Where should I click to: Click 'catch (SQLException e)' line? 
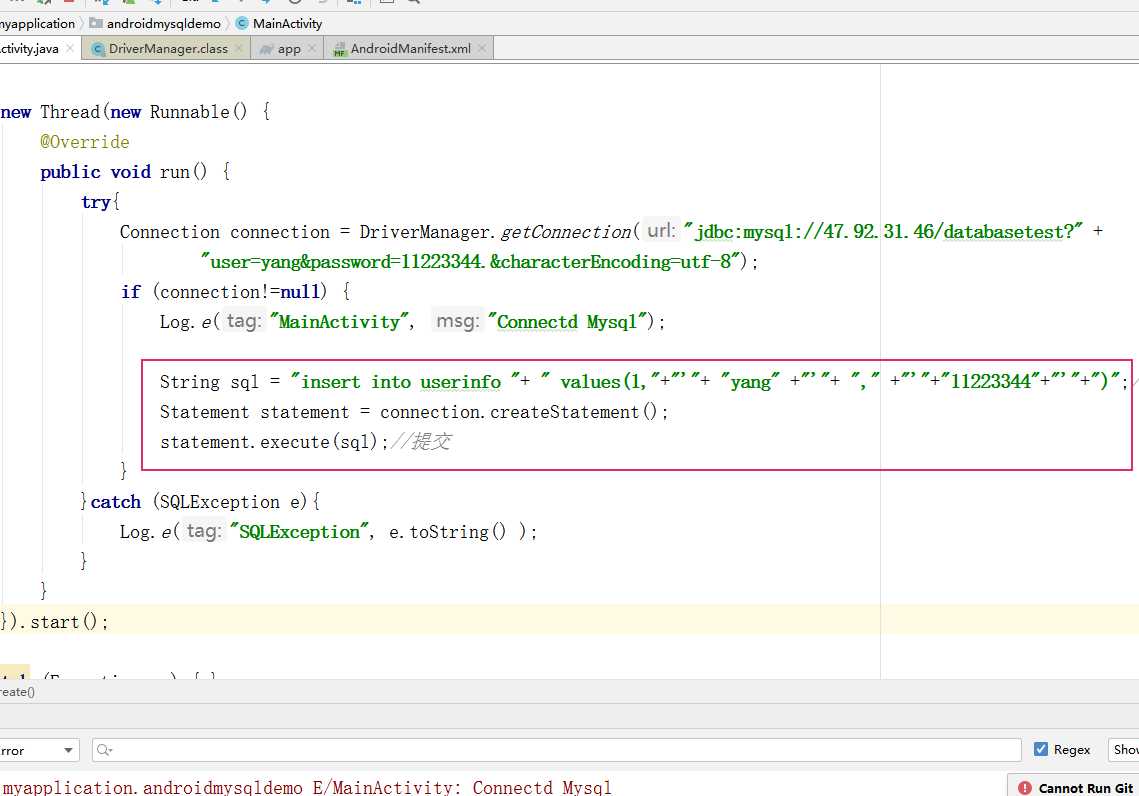[x=200, y=502]
